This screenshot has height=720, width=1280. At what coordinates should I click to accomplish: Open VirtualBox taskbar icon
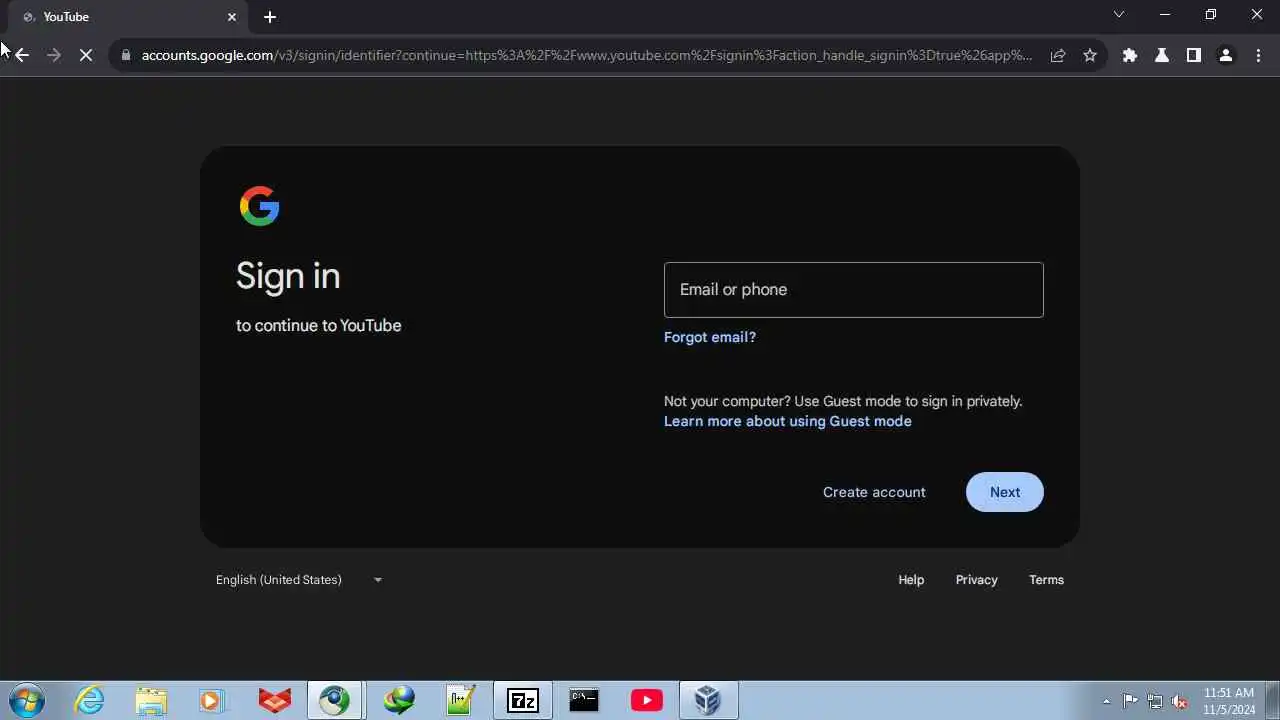click(708, 700)
